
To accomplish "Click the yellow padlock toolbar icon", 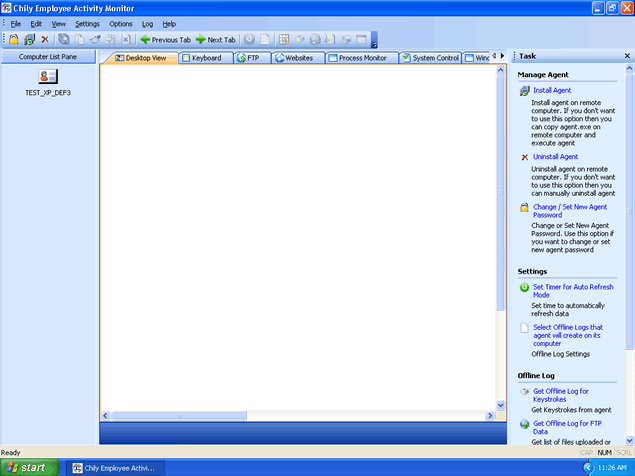I will (x=14, y=39).
